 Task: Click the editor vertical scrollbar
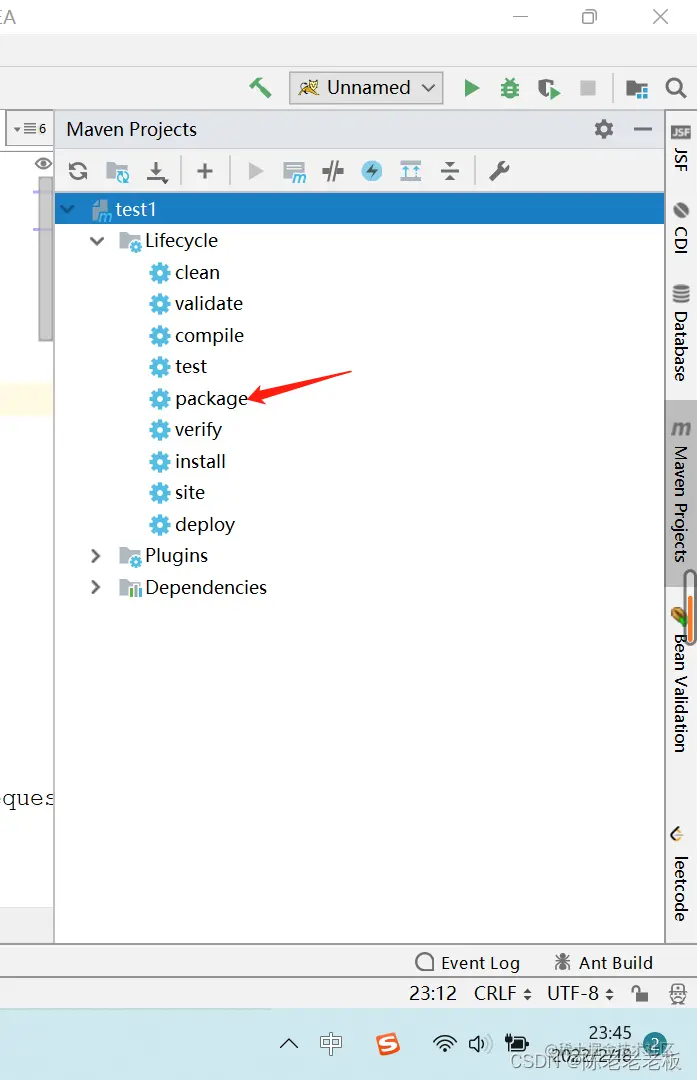pyautogui.click(x=45, y=259)
